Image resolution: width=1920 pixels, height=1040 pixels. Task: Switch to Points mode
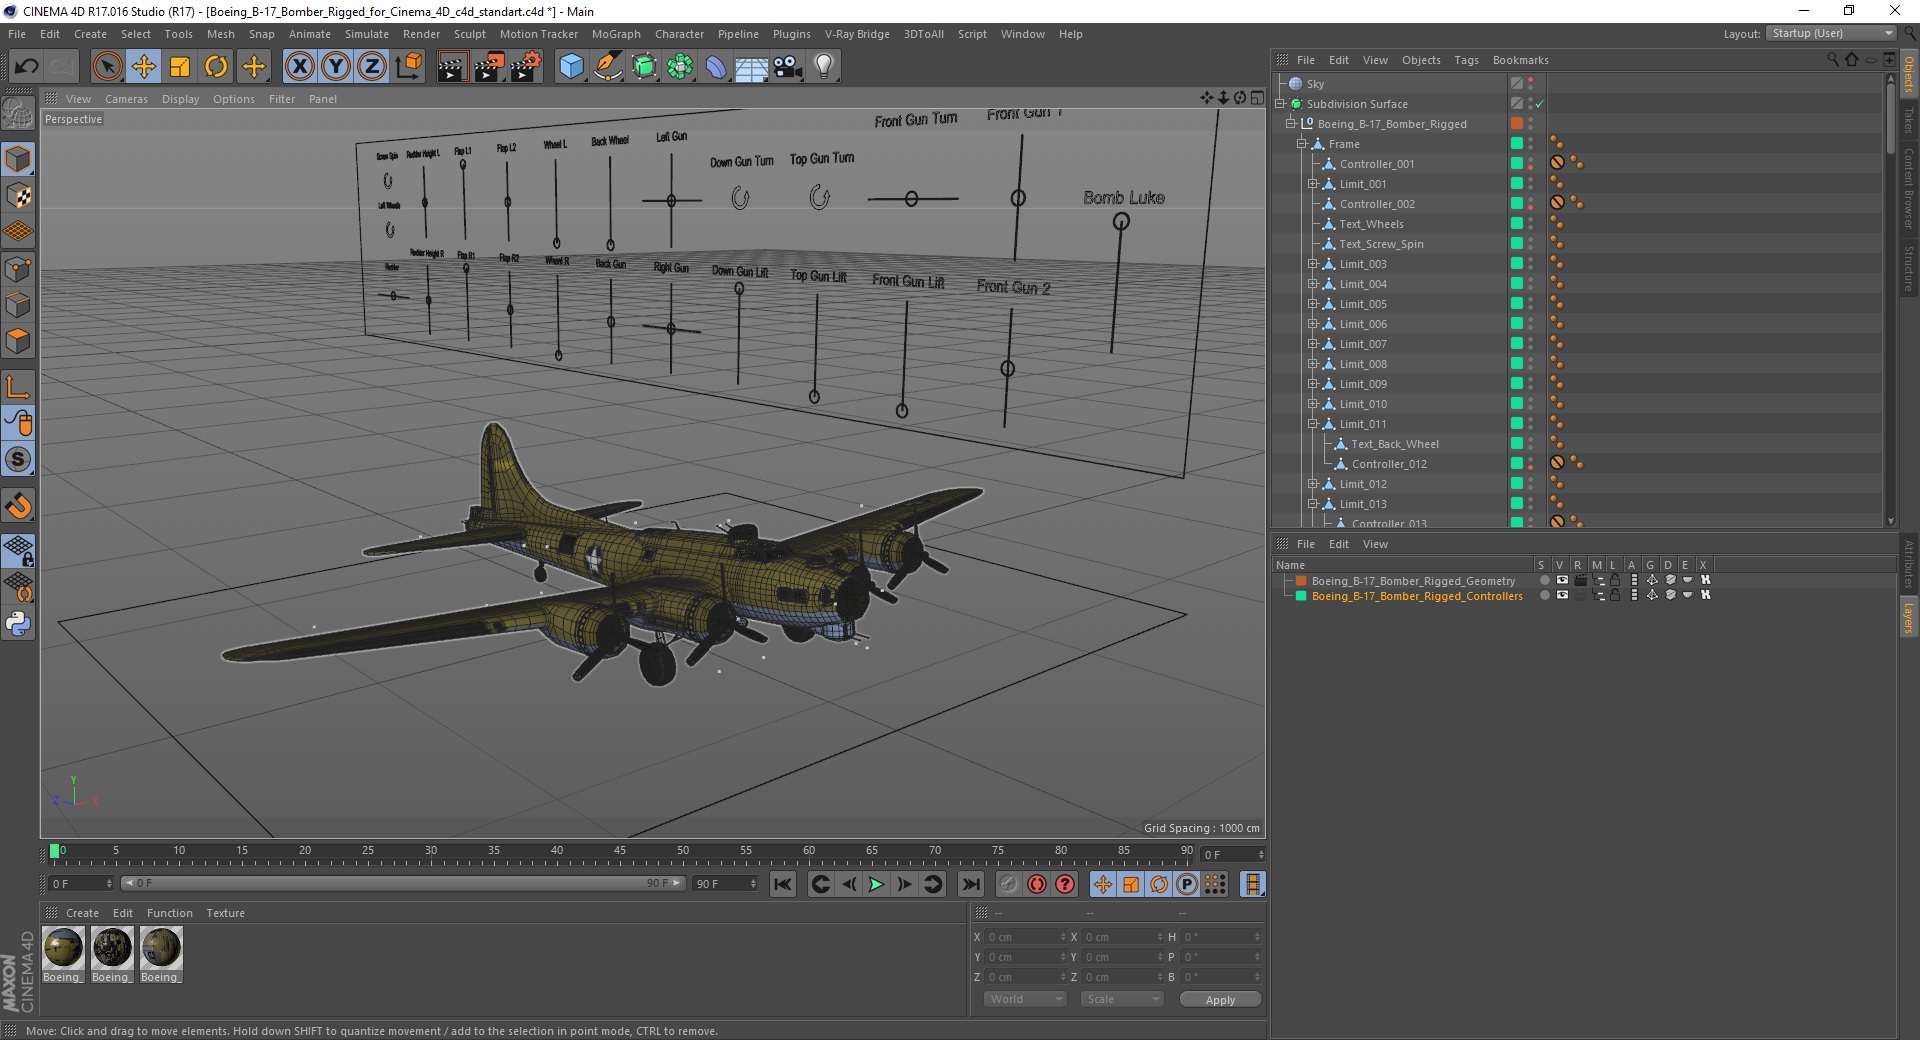pyautogui.click(x=18, y=268)
